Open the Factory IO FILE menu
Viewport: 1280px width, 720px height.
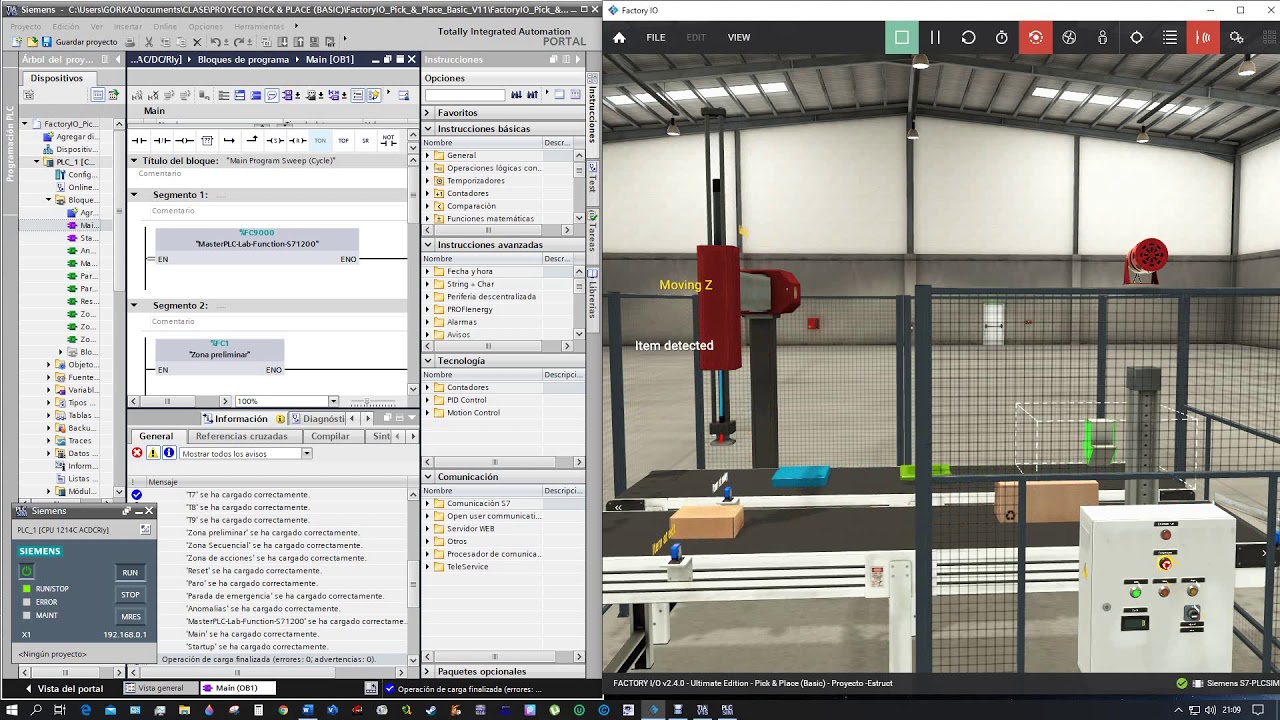point(656,37)
